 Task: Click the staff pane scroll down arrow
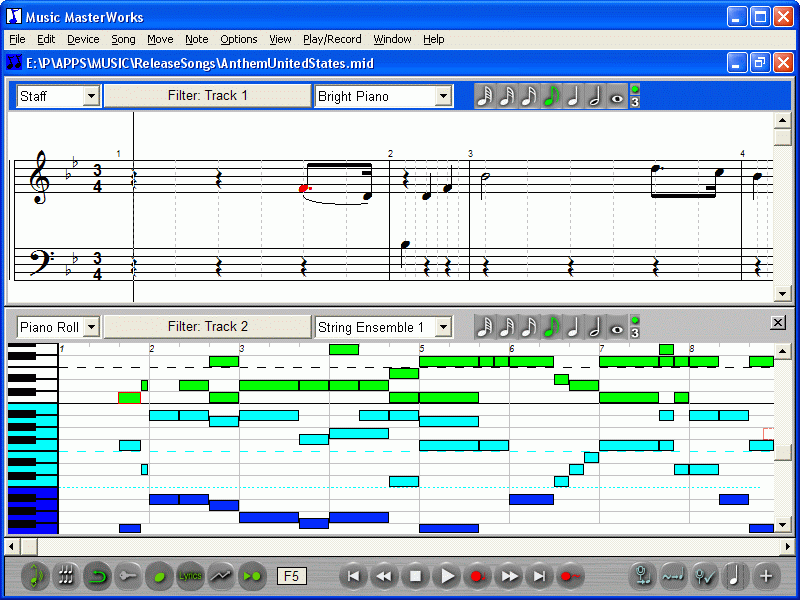782,293
